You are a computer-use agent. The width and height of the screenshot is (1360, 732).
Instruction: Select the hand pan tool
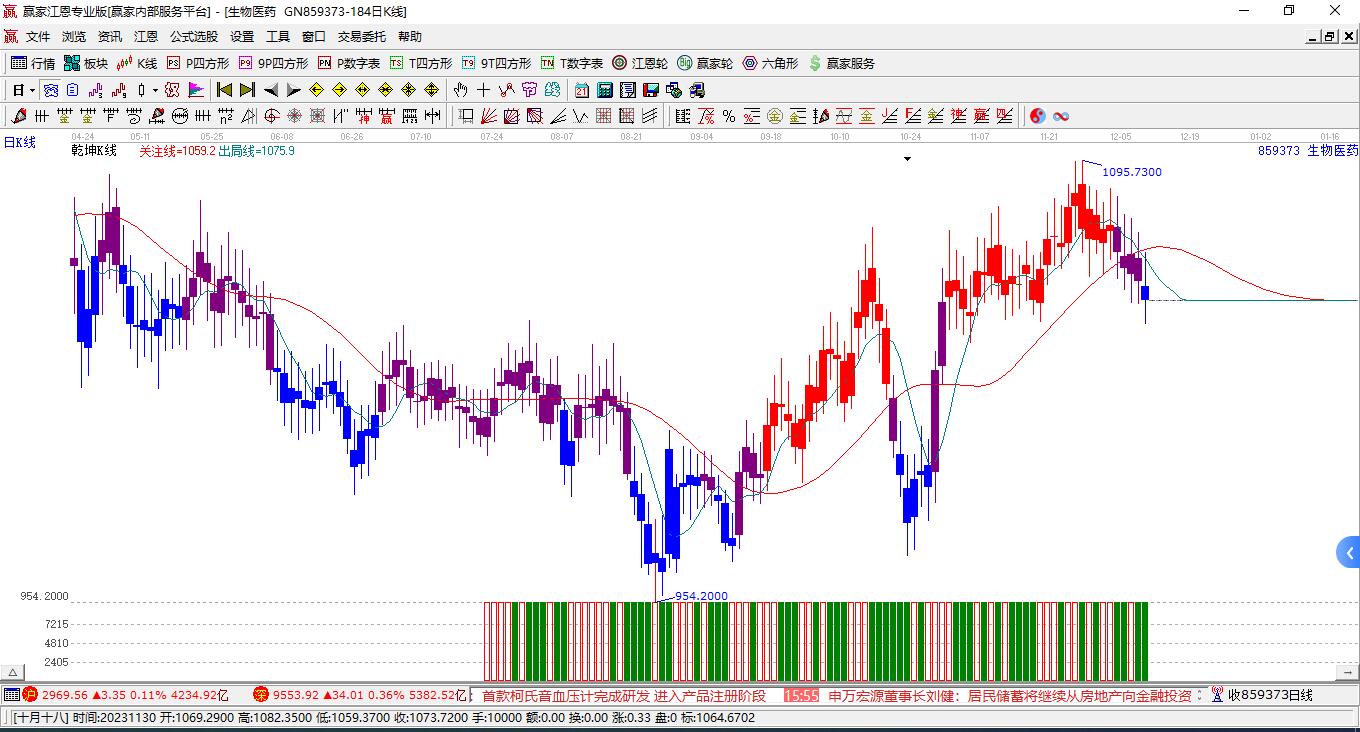(459, 90)
